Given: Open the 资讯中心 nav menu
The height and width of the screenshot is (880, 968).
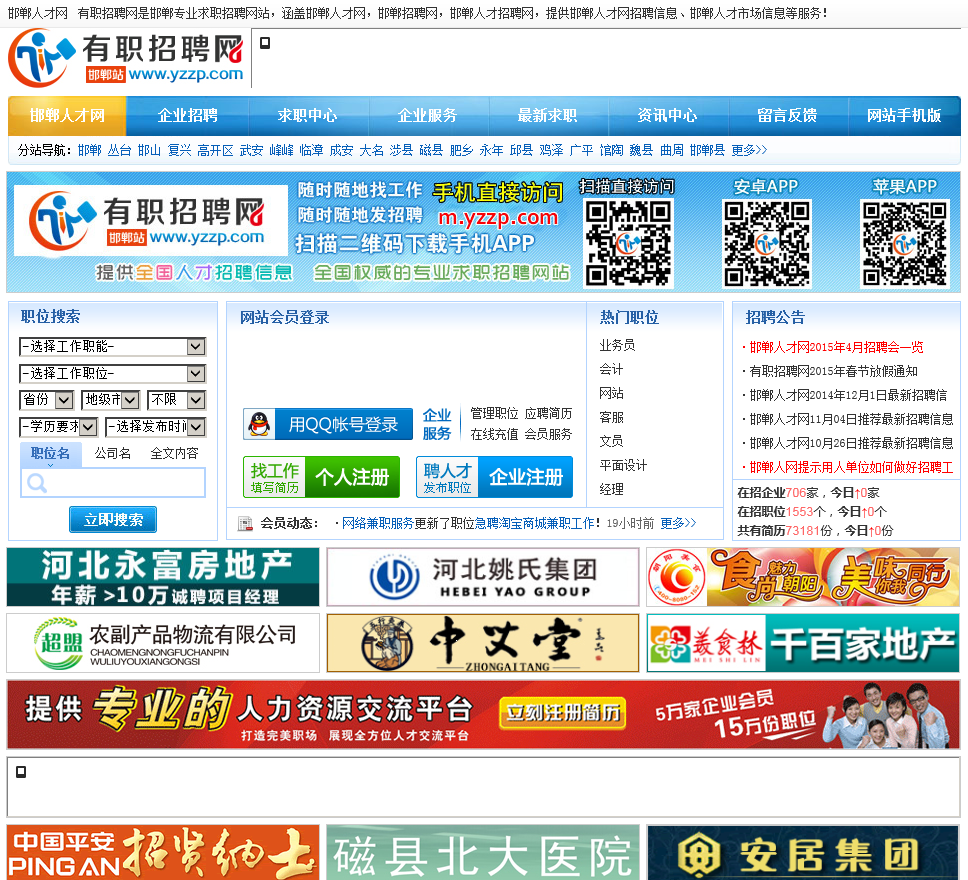Looking at the screenshot, I should click(667, 115).
